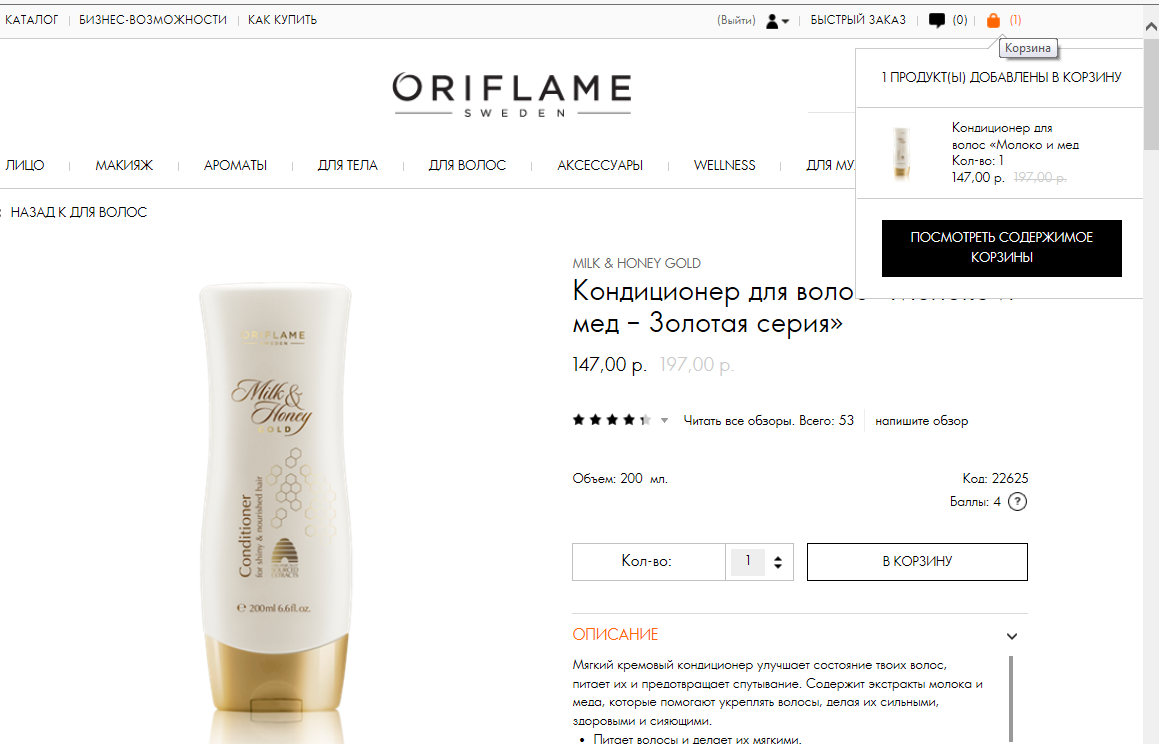Go back via НАЗАД К ДЛЯ ВОЛОС link
Screen dimensions: 1159x744
click(78, 213)
